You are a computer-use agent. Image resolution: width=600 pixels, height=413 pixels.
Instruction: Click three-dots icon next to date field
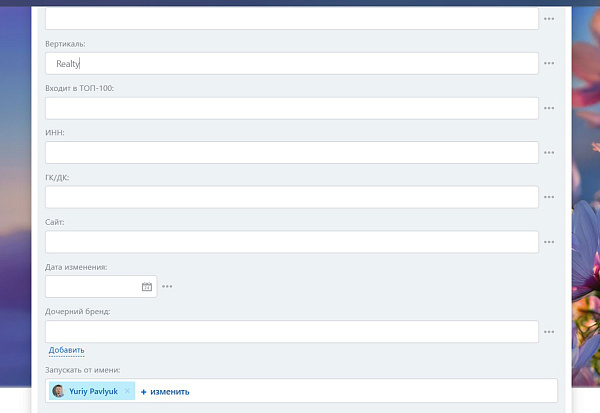coord(167,286)
